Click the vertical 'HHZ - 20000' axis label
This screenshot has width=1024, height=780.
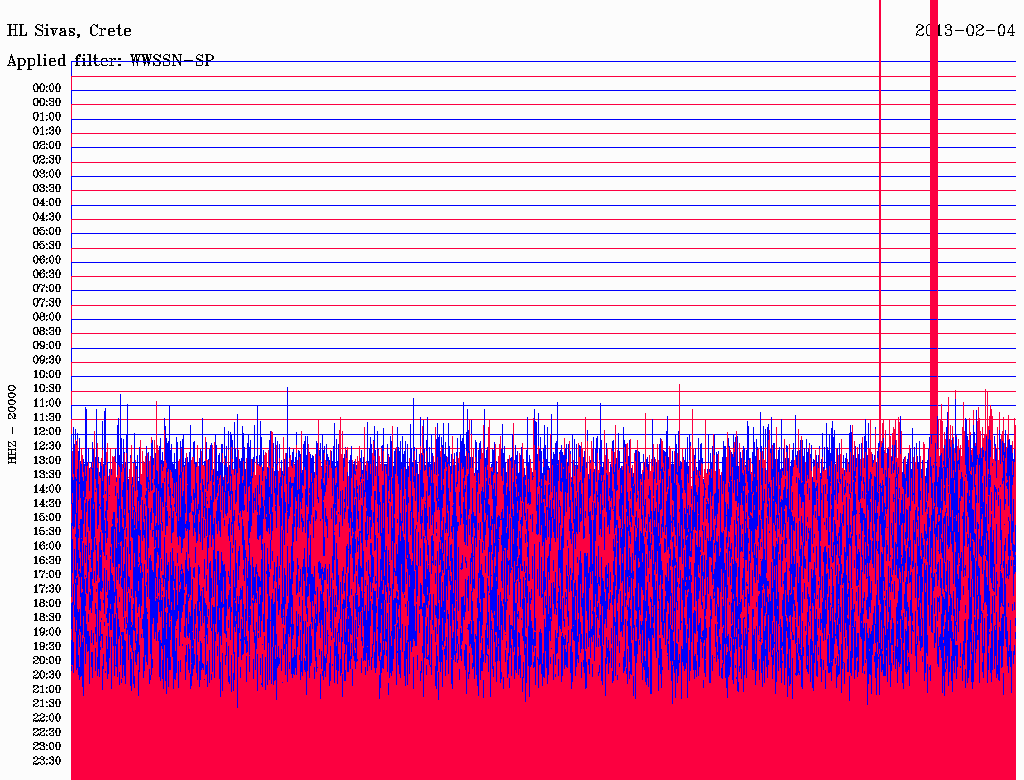pyautogui.click(x=12, y=425)
